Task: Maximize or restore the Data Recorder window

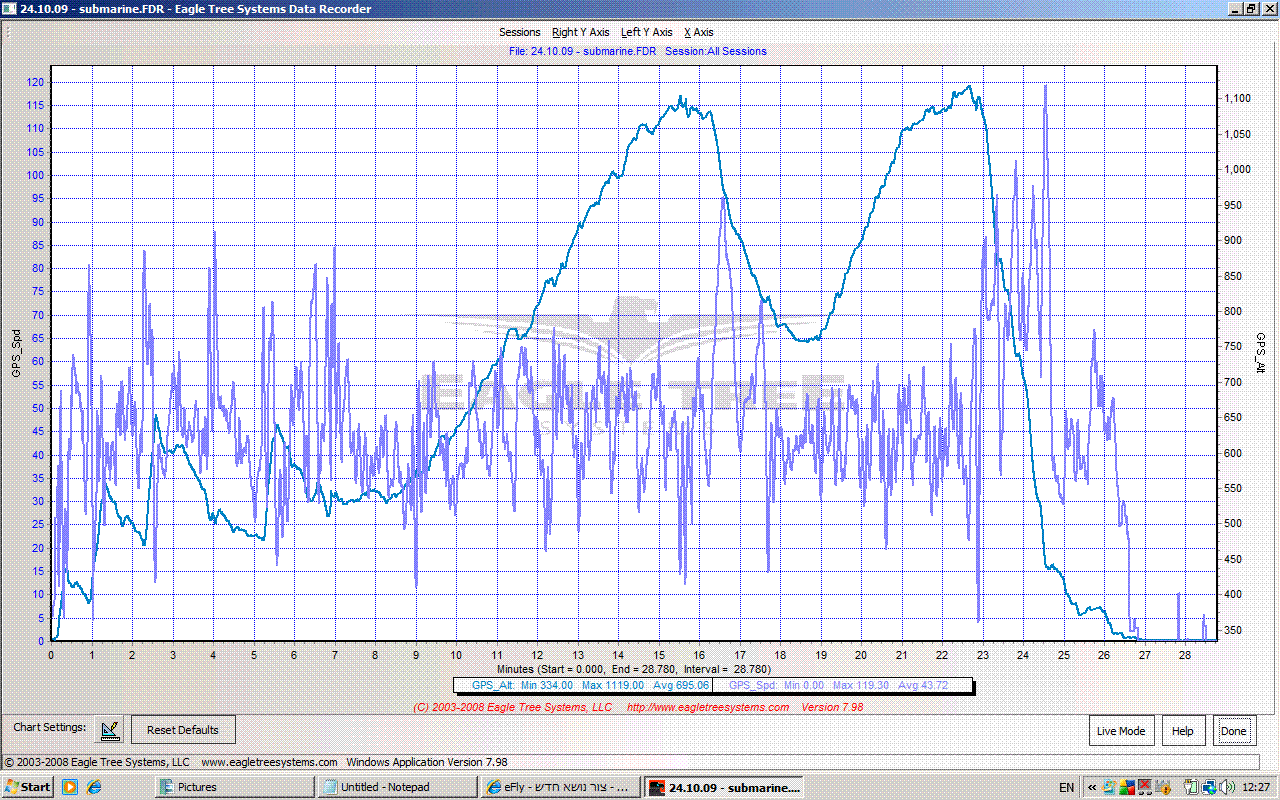Action: point(1251,9)
